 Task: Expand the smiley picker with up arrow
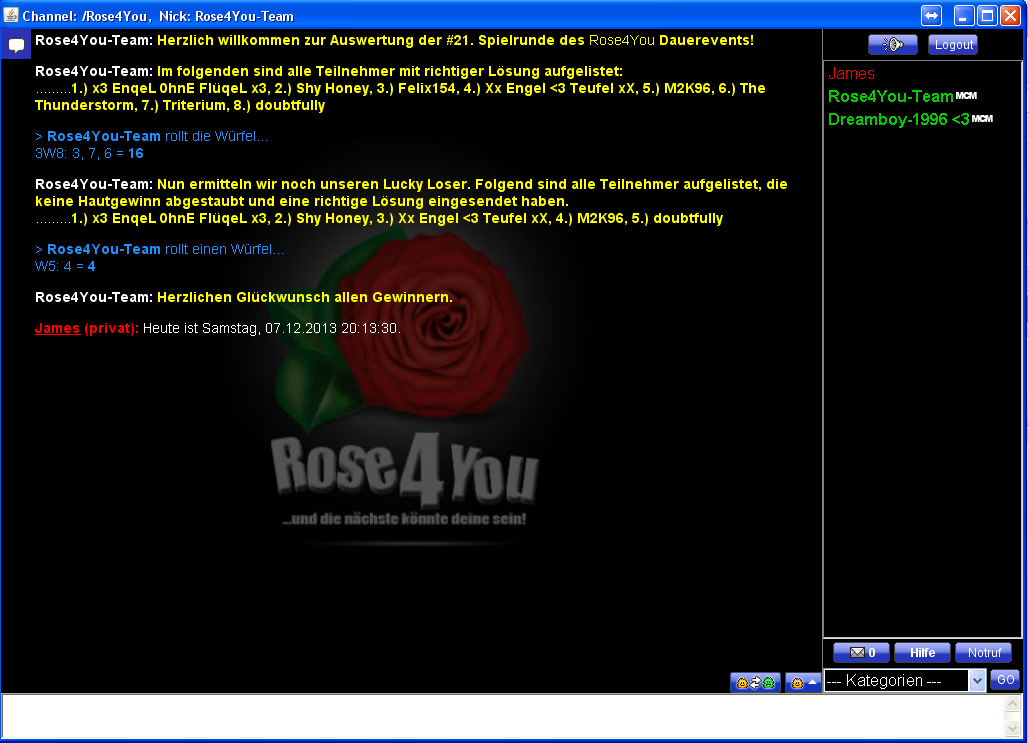click(x=803, y=682)
